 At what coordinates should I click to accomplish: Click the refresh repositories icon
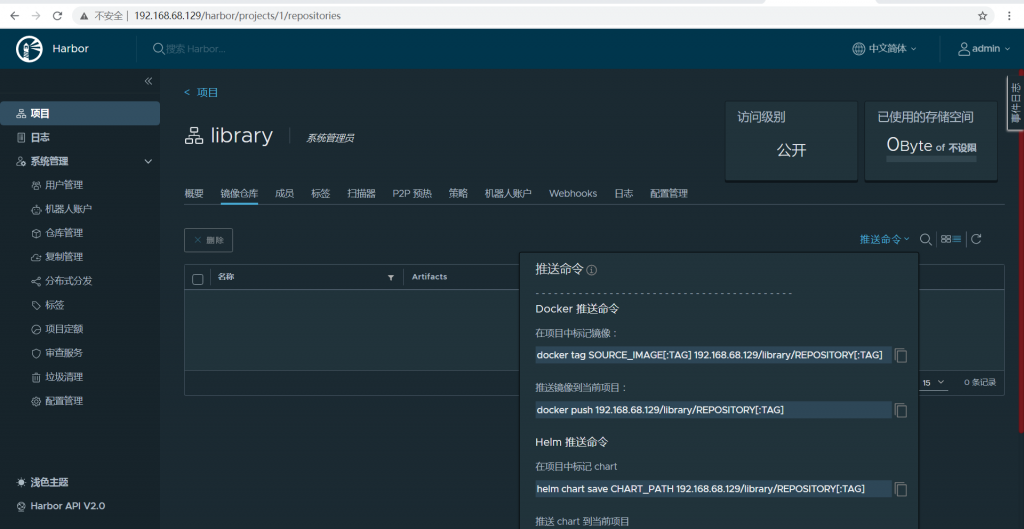tap(976, 239)
